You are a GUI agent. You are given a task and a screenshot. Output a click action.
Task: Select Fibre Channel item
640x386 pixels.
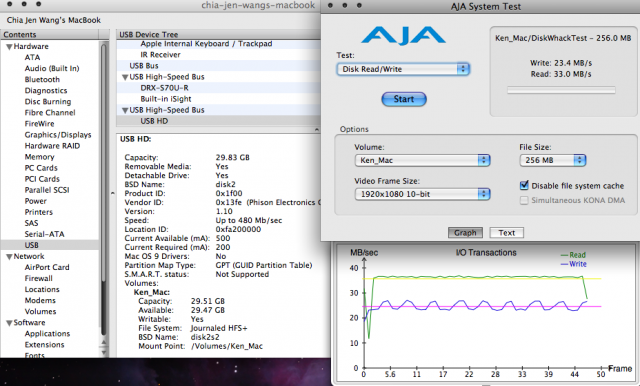[50, 113]
